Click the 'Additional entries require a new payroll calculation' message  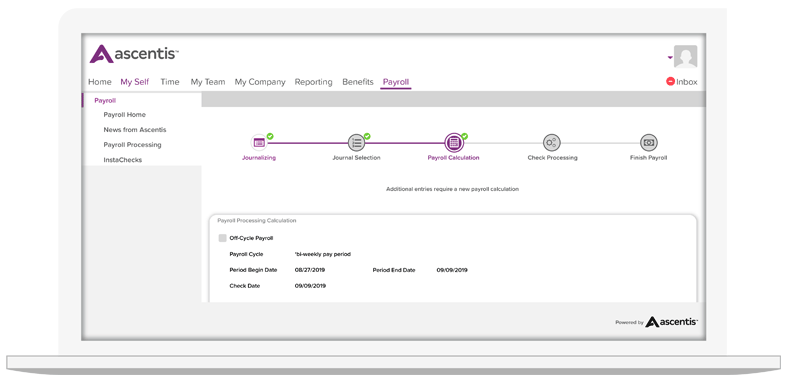(453, 189)
